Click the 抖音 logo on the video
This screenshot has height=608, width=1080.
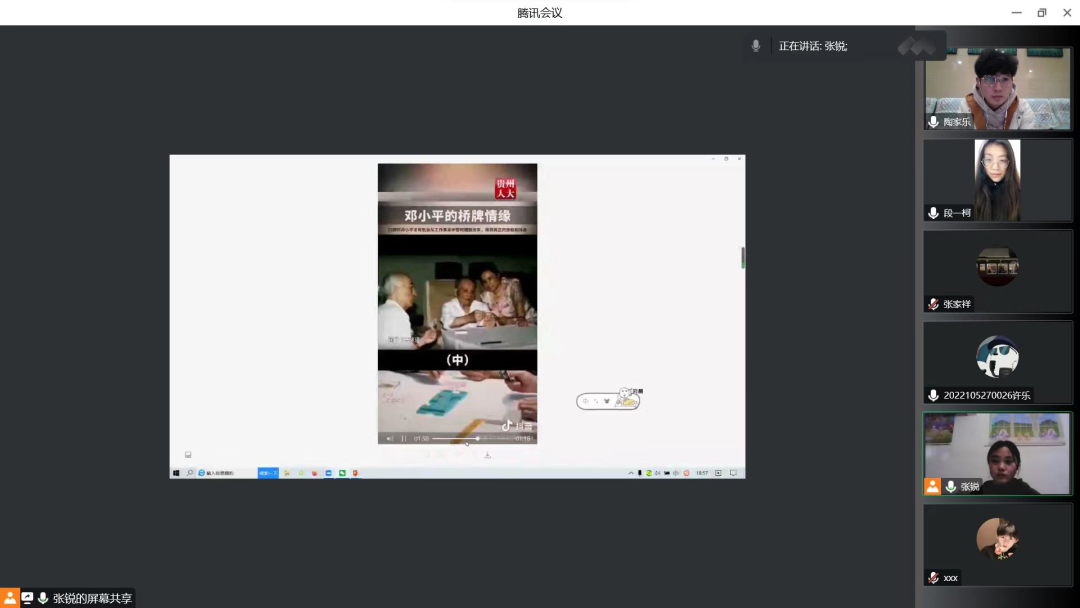517,426
